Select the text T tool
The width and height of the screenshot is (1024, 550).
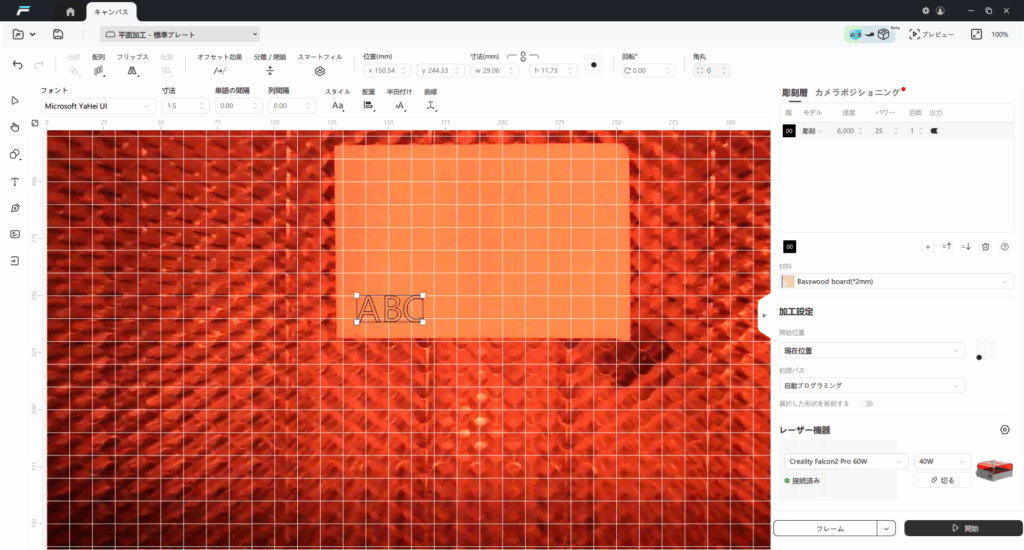[15, 182]
